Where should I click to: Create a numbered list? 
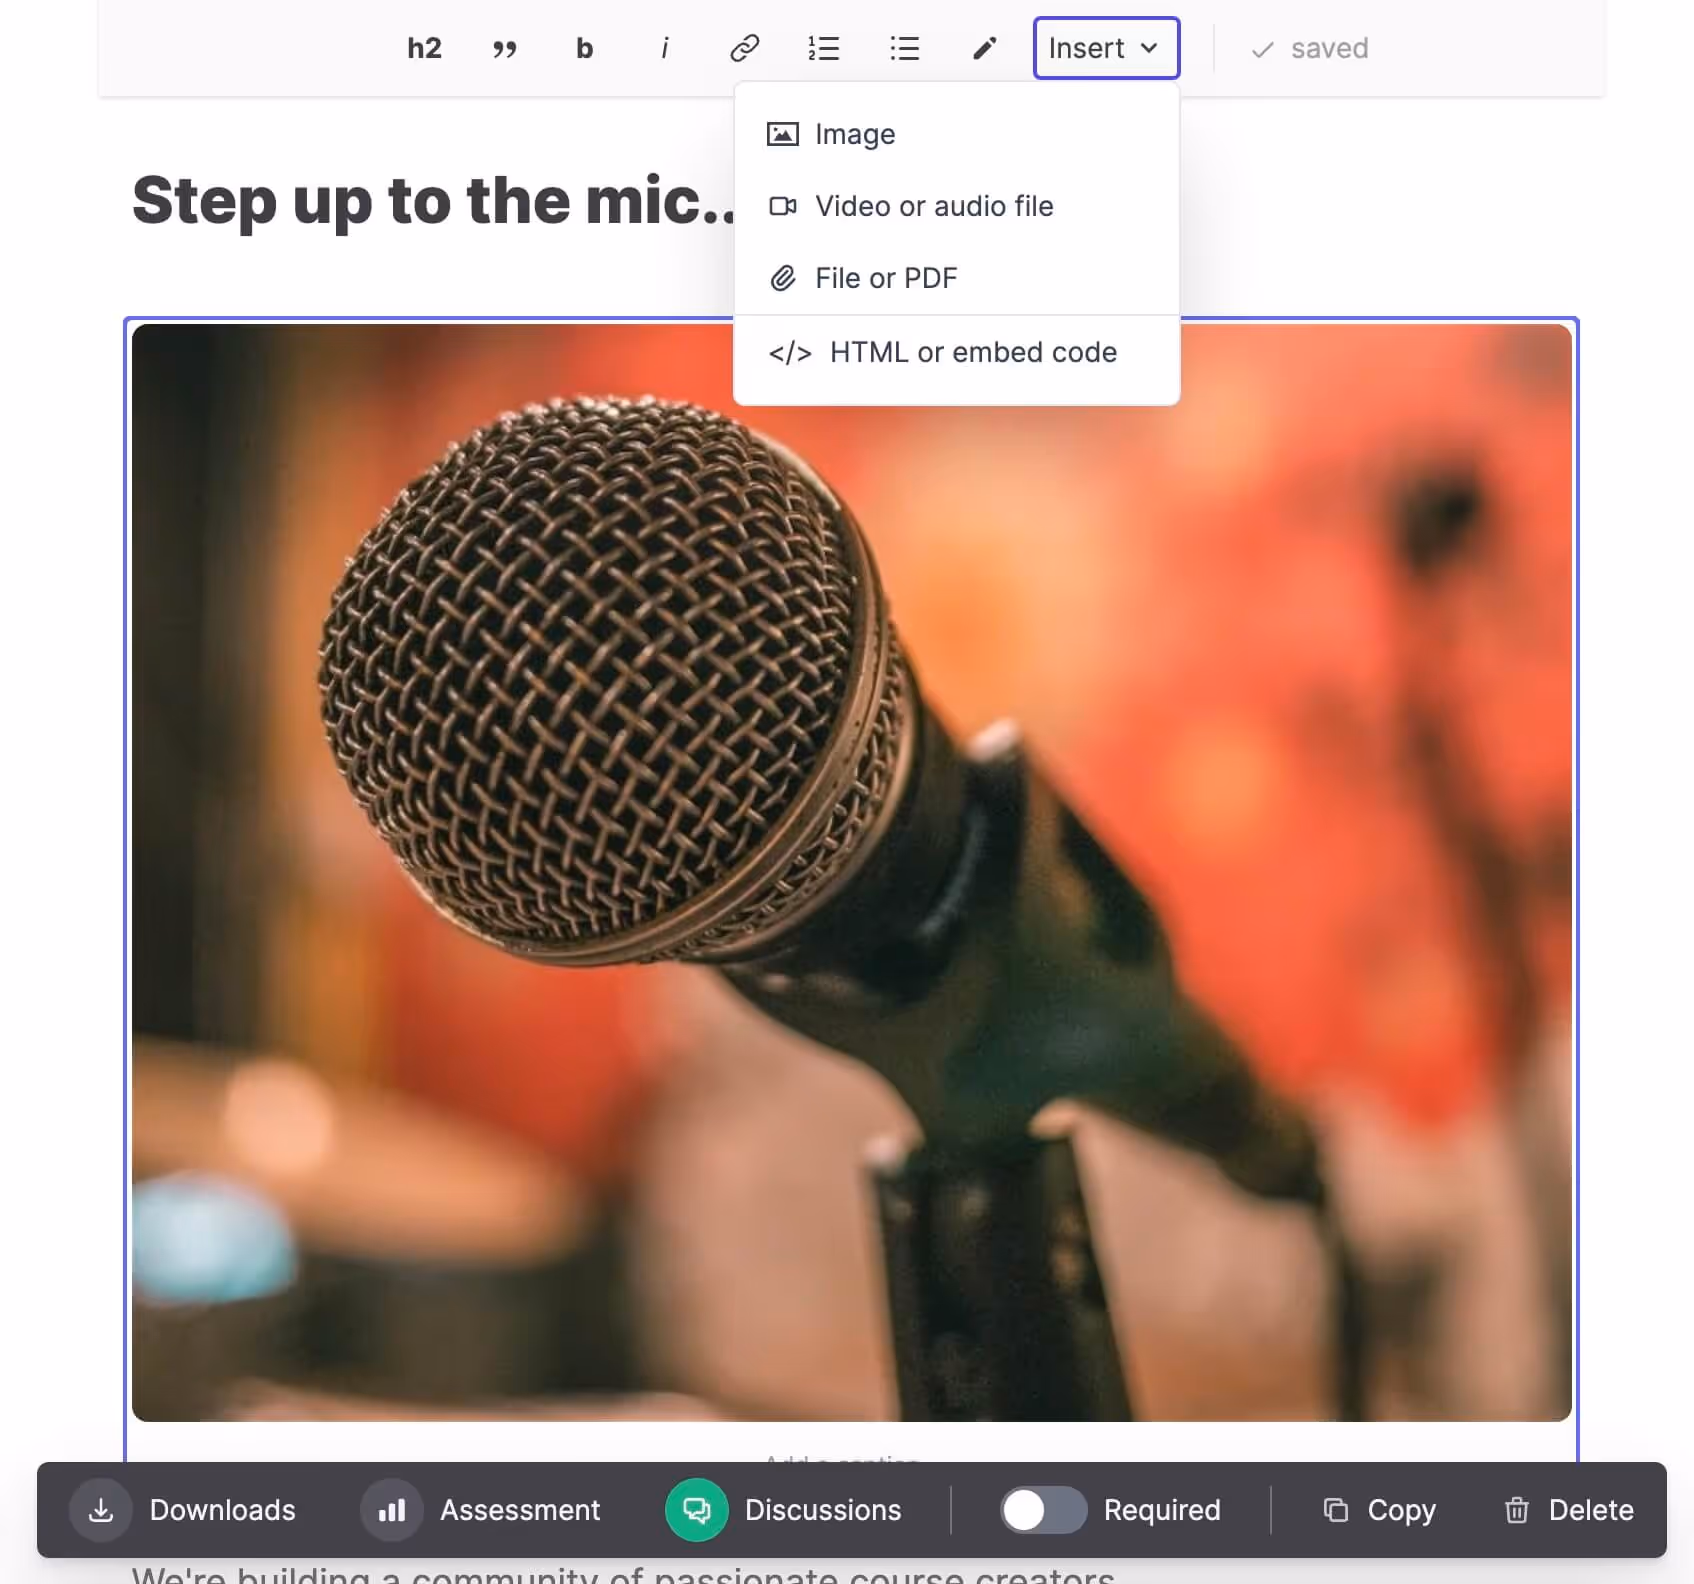823,47
